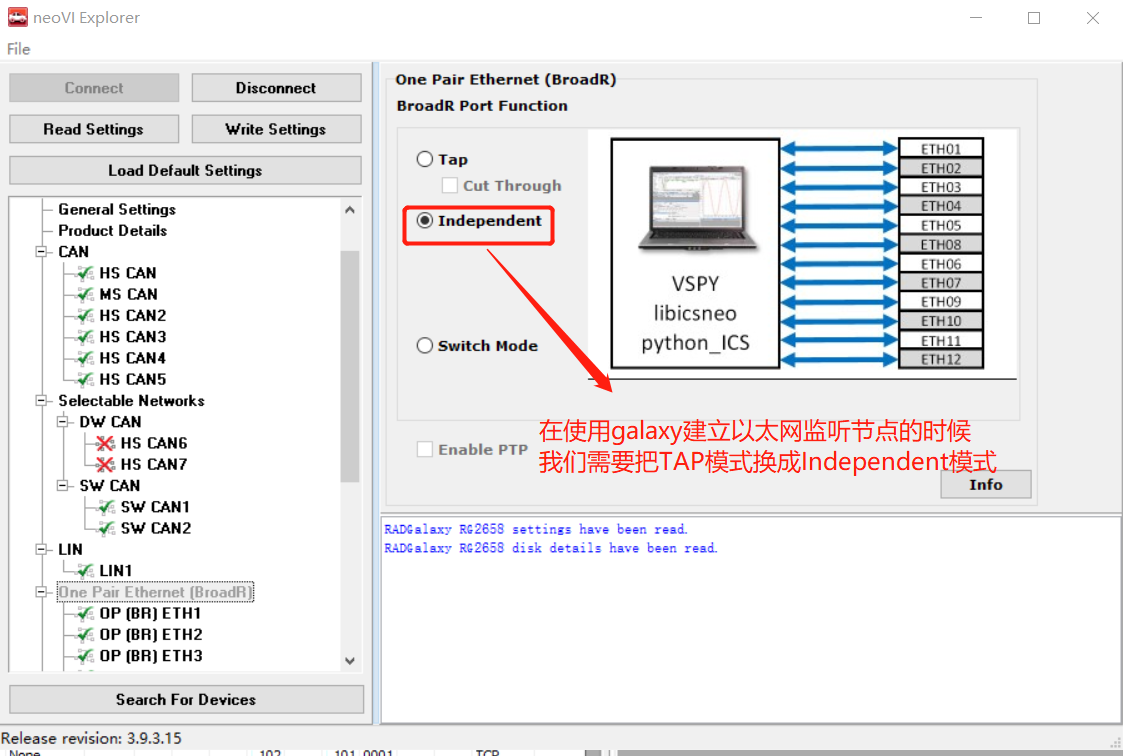Select the OP (BR) ETH3 tree item
This screenshot has height=756, width=1123.
pos(151,656)
